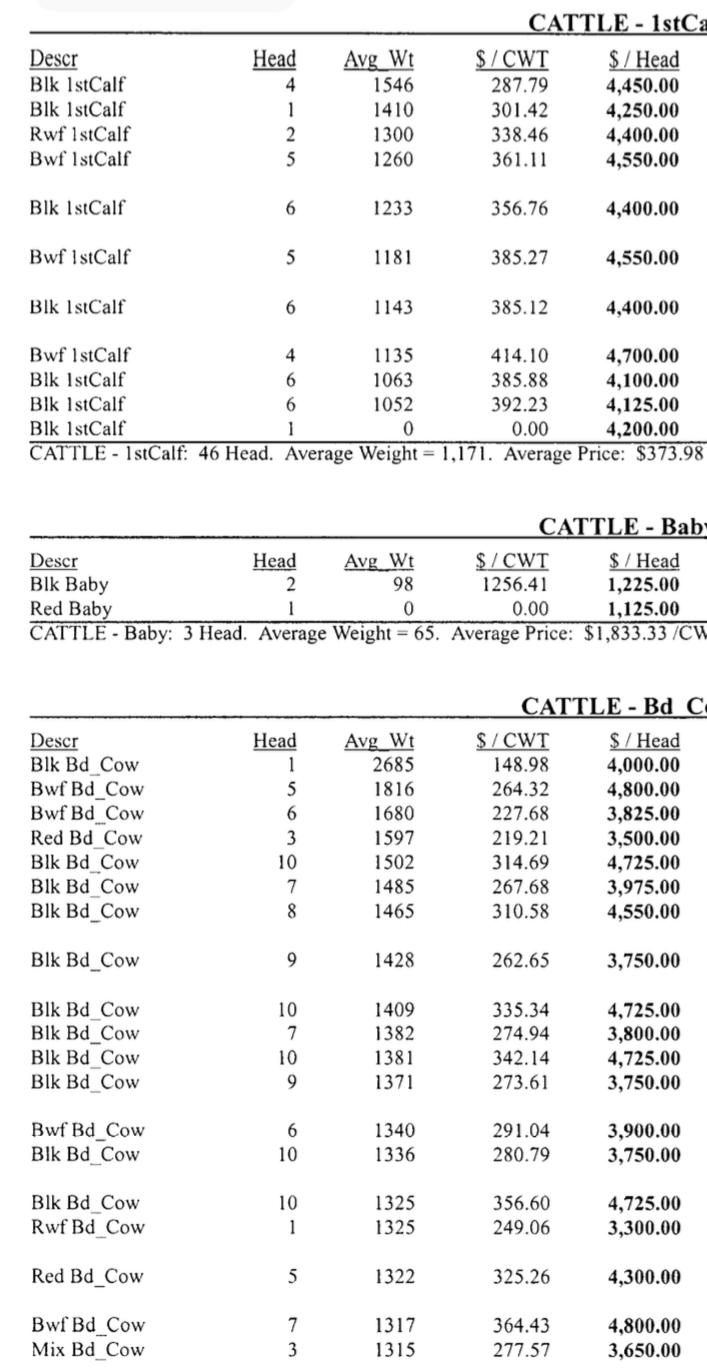Select the 4,300.00 price for Red Bd_Cow
Screen dimensions: 707x1372
click(643, 1276)
